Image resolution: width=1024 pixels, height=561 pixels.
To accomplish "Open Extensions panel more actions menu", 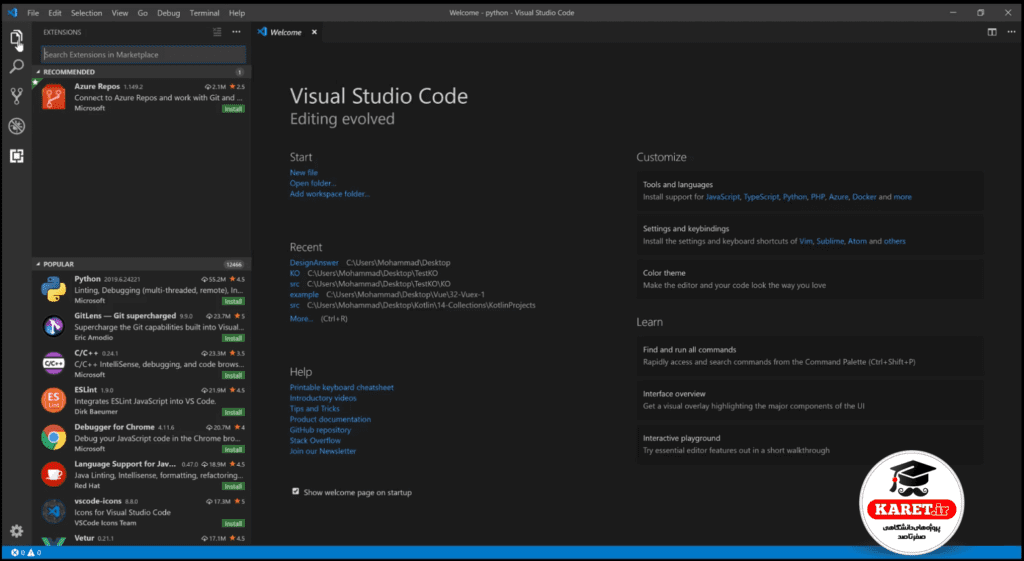I will point(236,32).
